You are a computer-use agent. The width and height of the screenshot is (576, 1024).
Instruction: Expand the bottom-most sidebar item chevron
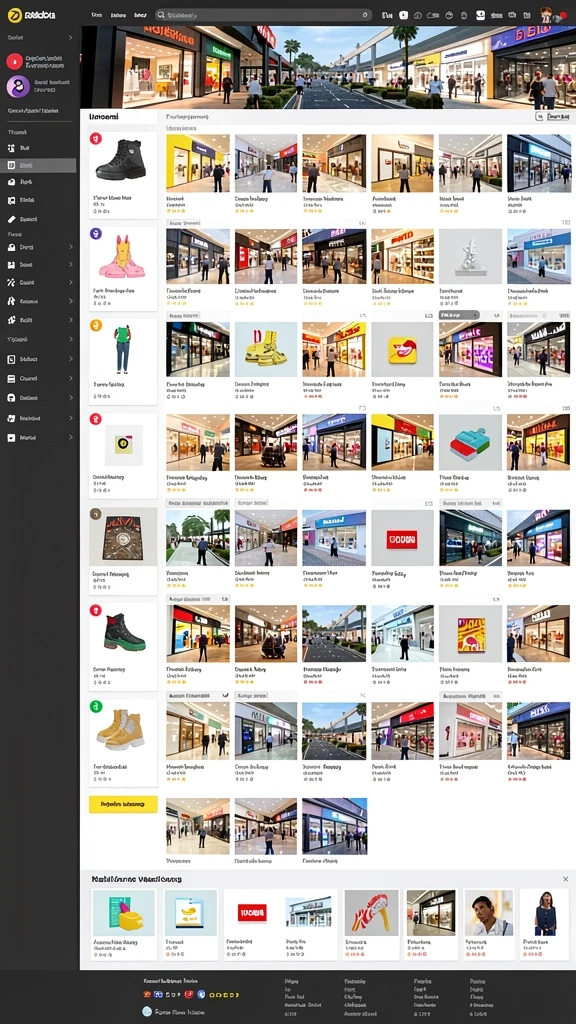coord(71,438)
